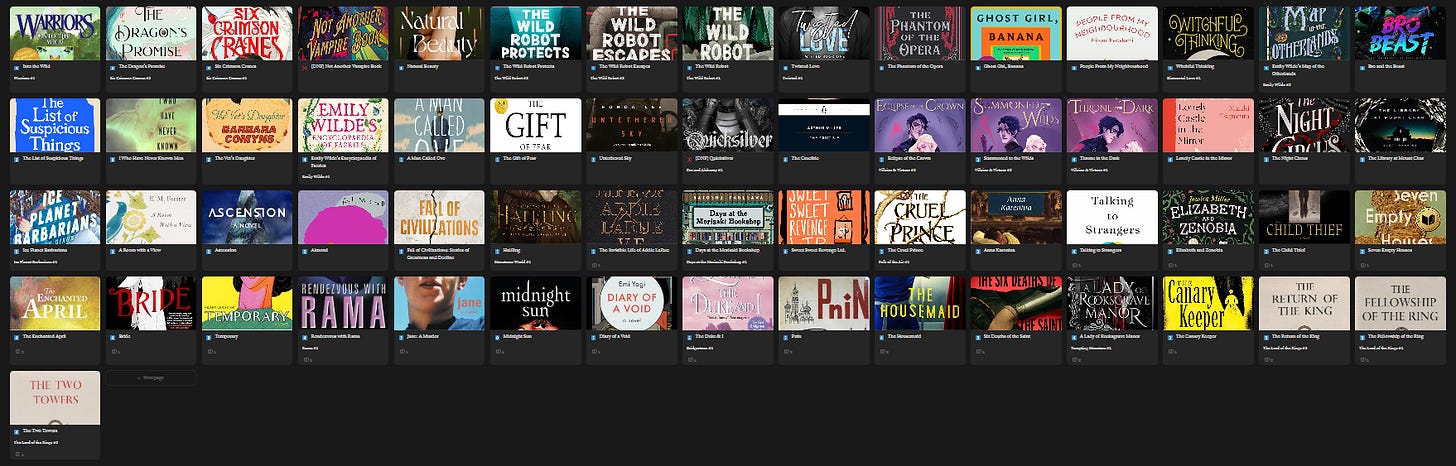The width and height of the screenshot is (1456, 466).
Task: Click the icon beside the Almond title
Action: (304, 251)
